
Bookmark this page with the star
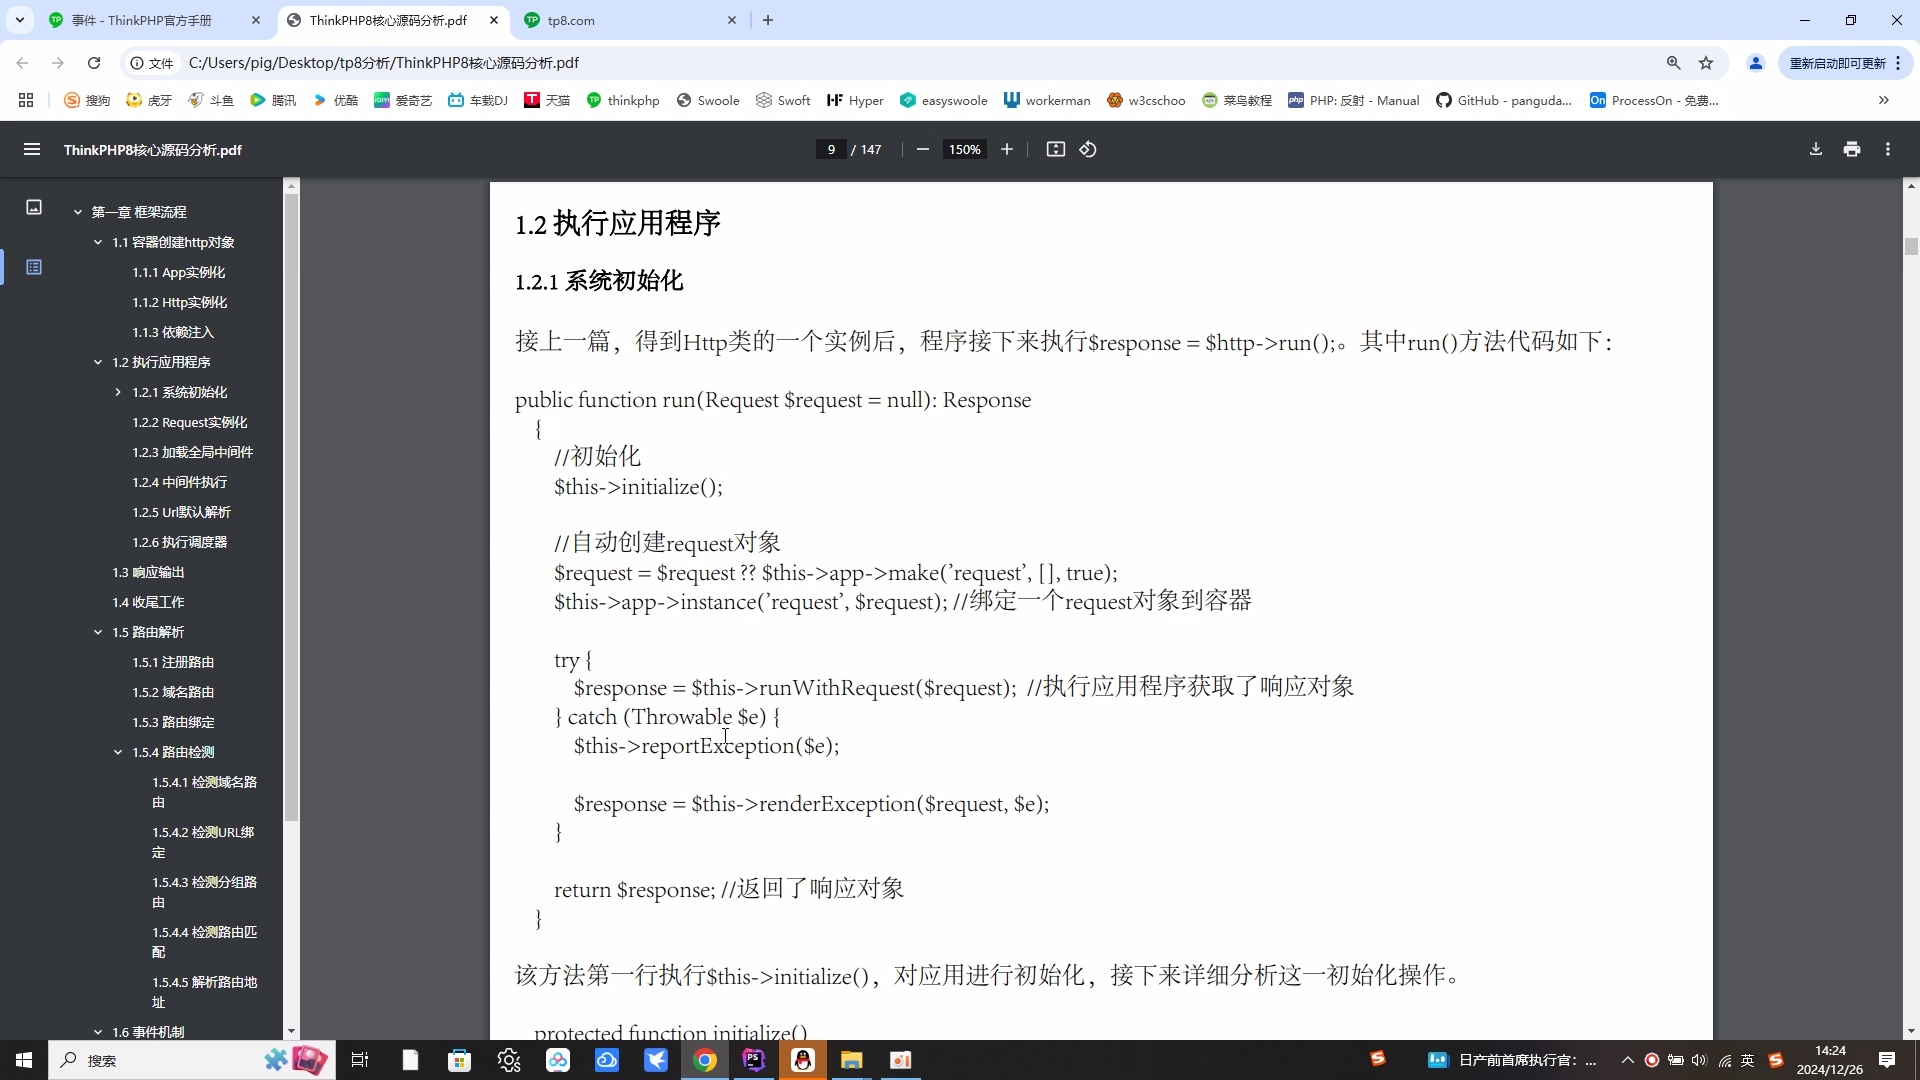coord(1706,63)
